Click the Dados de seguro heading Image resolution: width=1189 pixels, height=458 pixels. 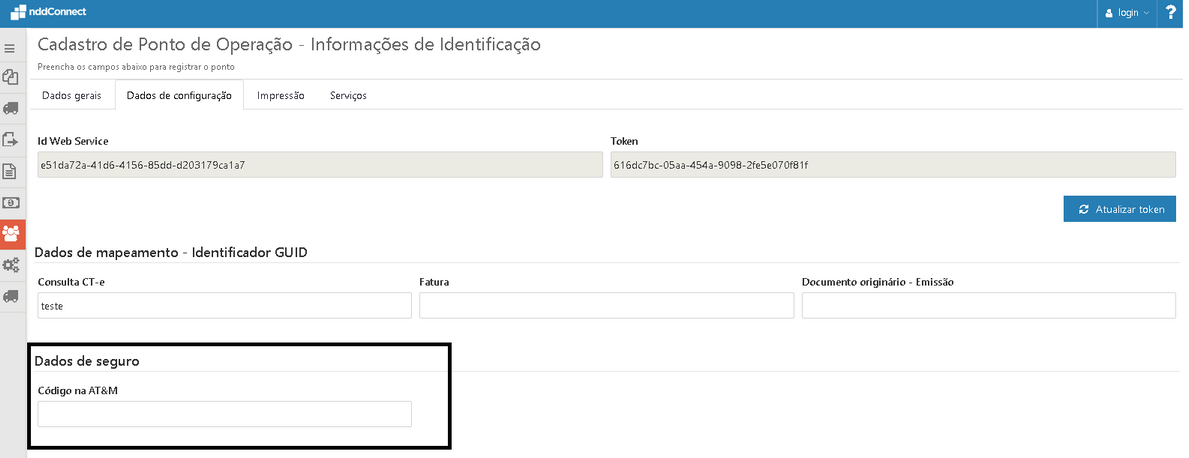[x=87, y=362]
